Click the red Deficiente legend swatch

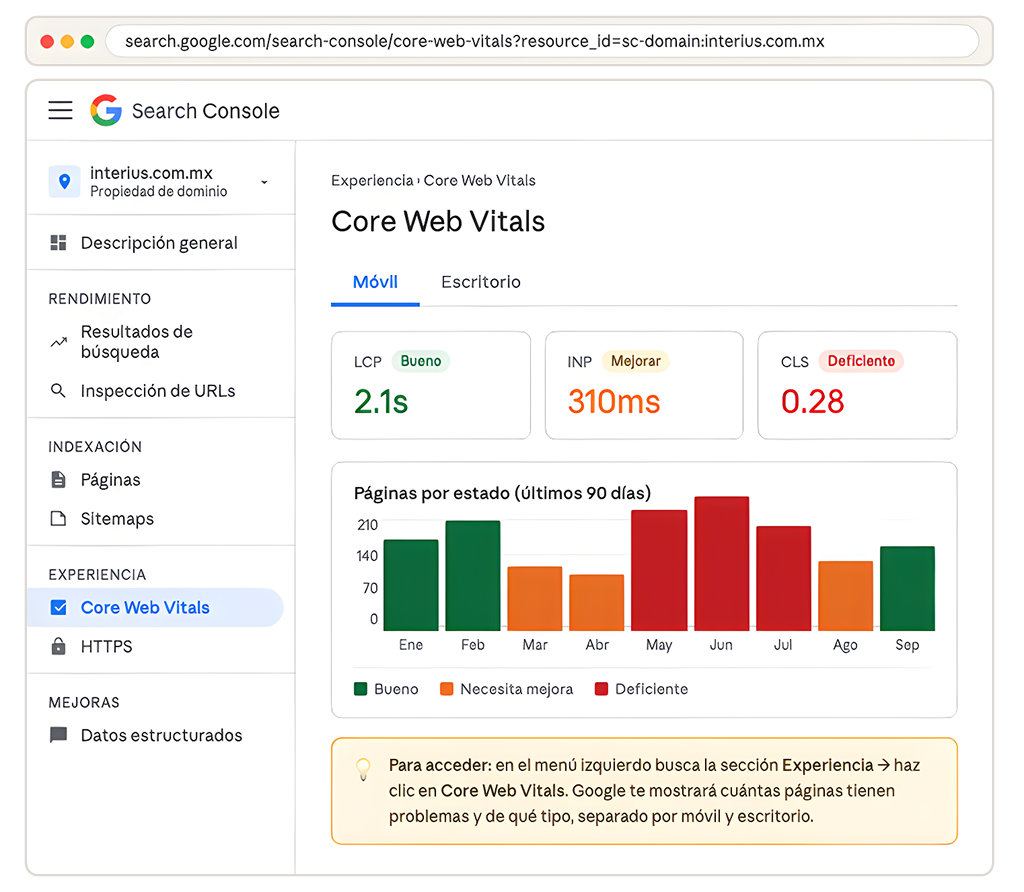click(x=601, y=689)
